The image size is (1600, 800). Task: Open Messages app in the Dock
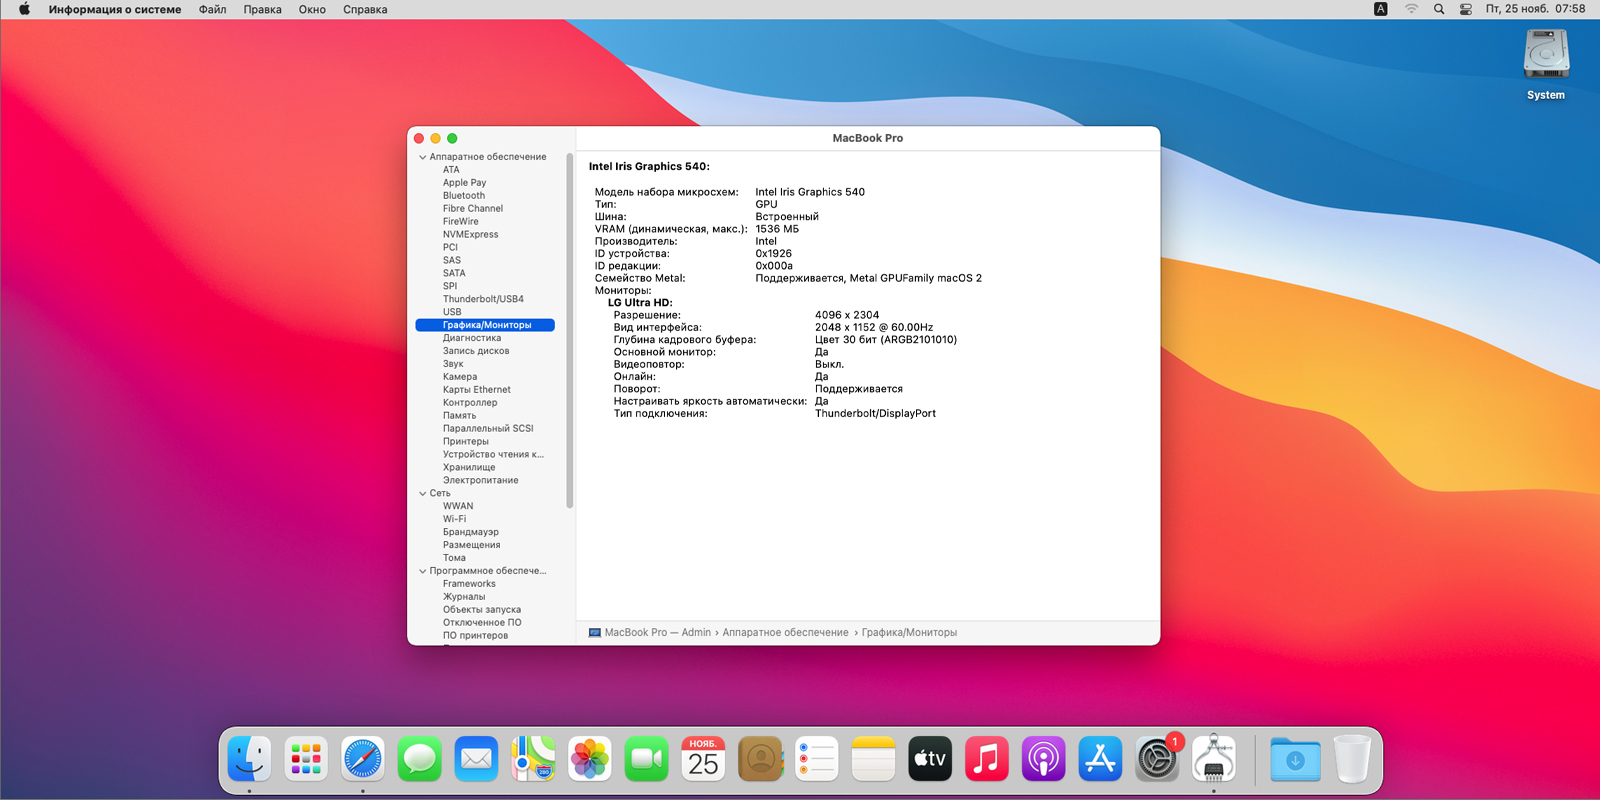pos(419,760)
